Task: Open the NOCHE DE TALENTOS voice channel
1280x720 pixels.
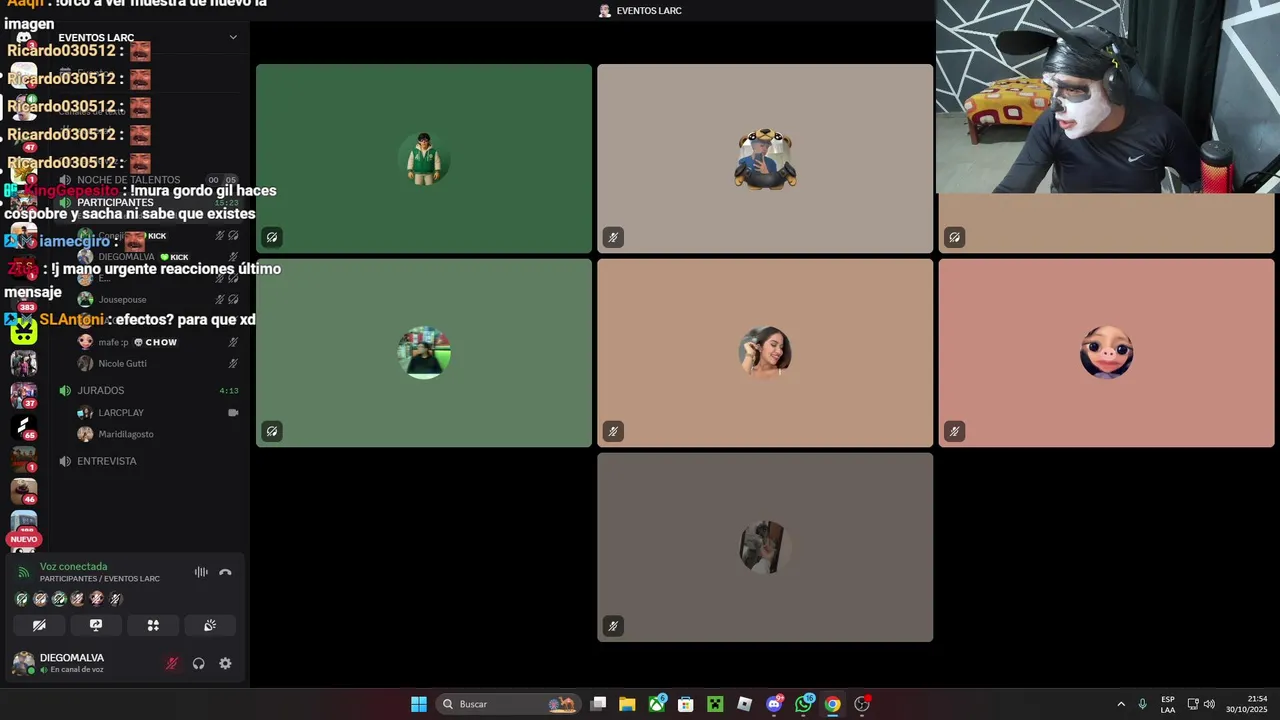Action: 128,180
